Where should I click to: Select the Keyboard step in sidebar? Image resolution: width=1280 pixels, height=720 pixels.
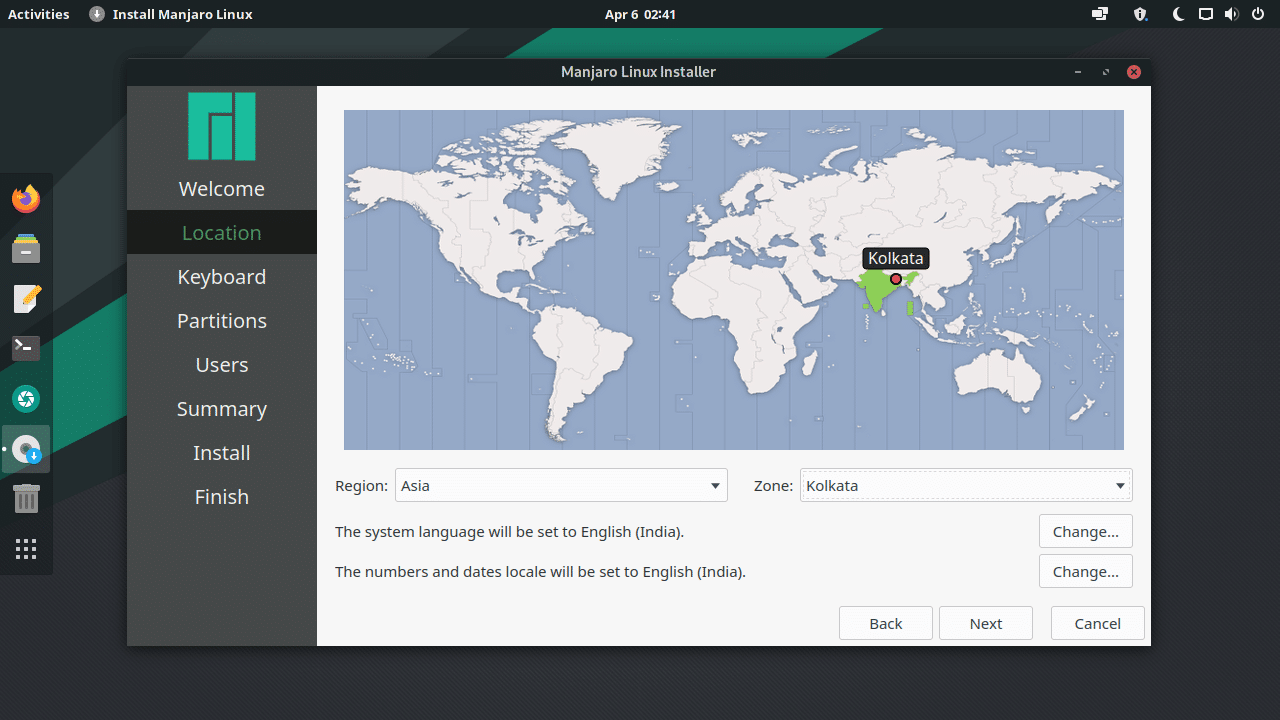222,277
